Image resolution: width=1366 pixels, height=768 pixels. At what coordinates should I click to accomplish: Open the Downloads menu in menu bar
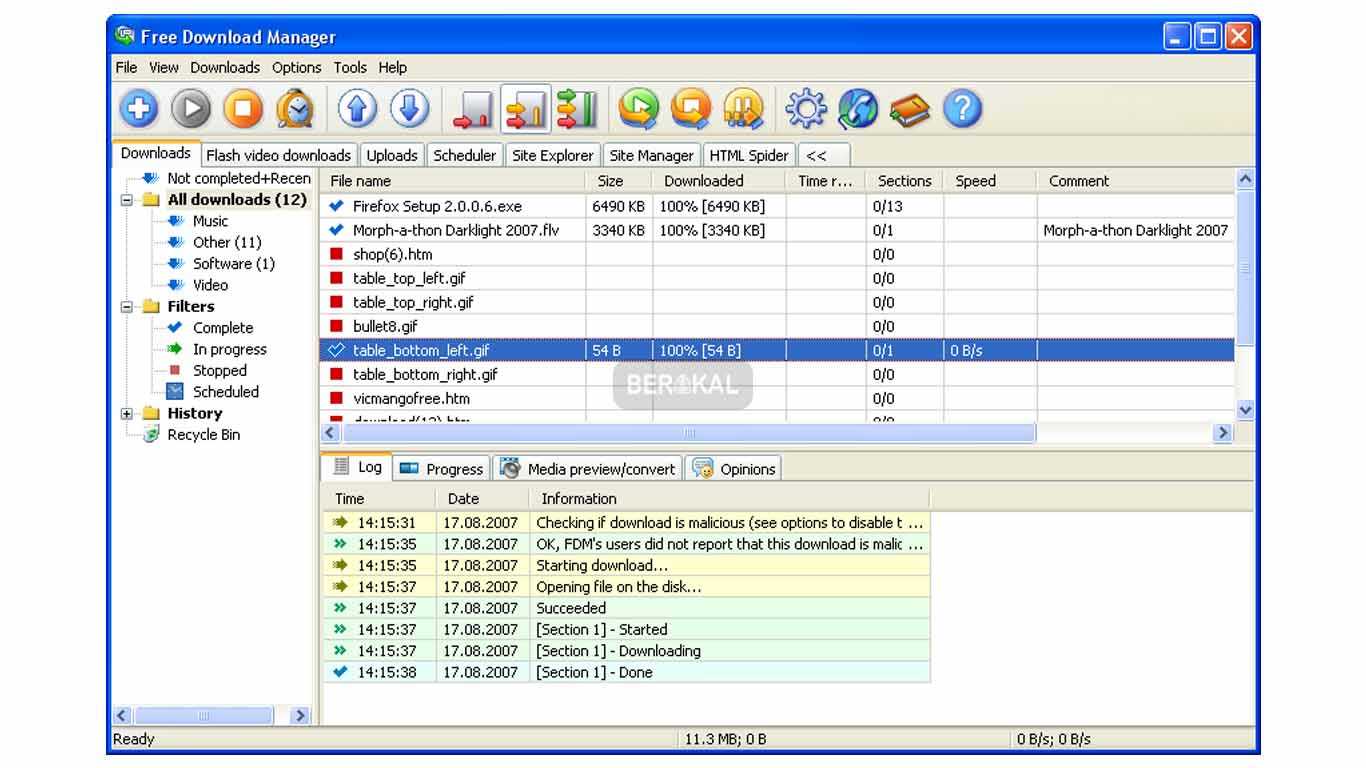(x=225, y=68)
